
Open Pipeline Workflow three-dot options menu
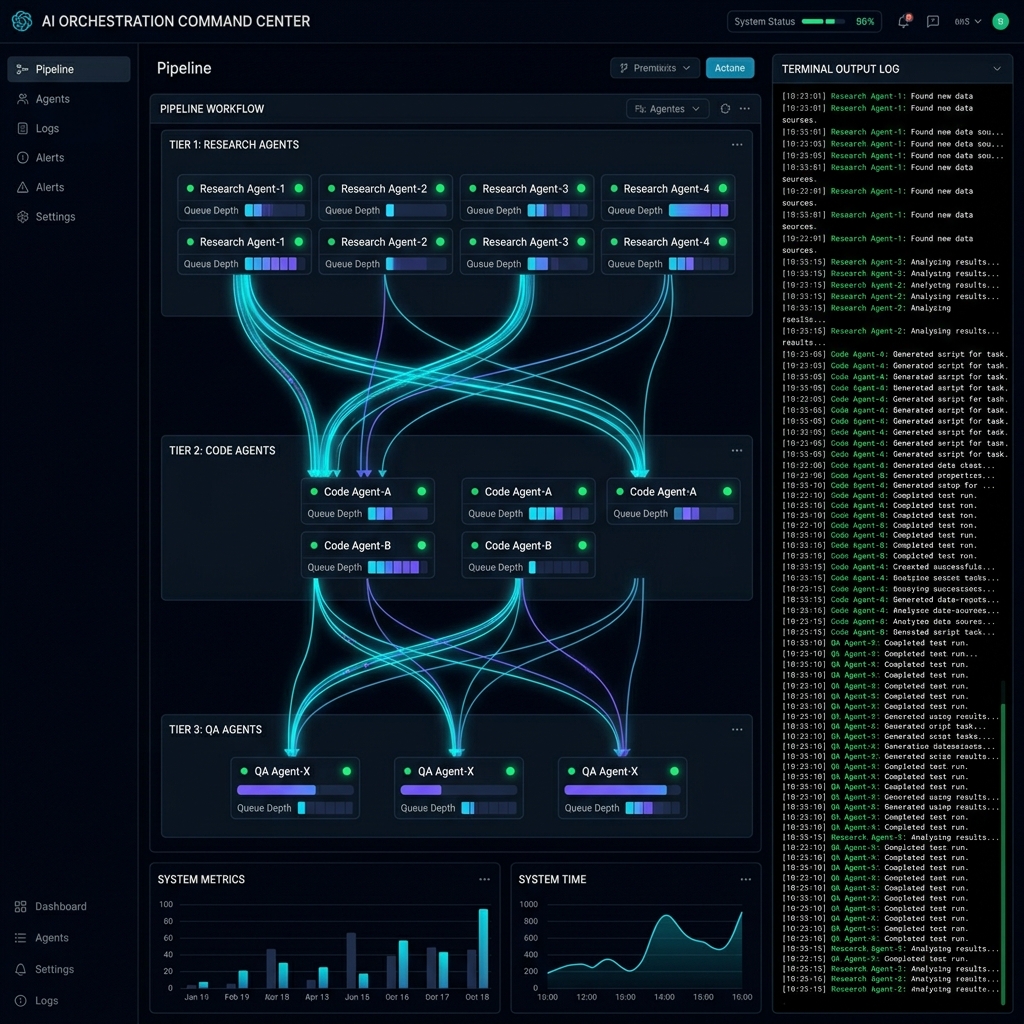pyautogui.click(x=745, y=109)
